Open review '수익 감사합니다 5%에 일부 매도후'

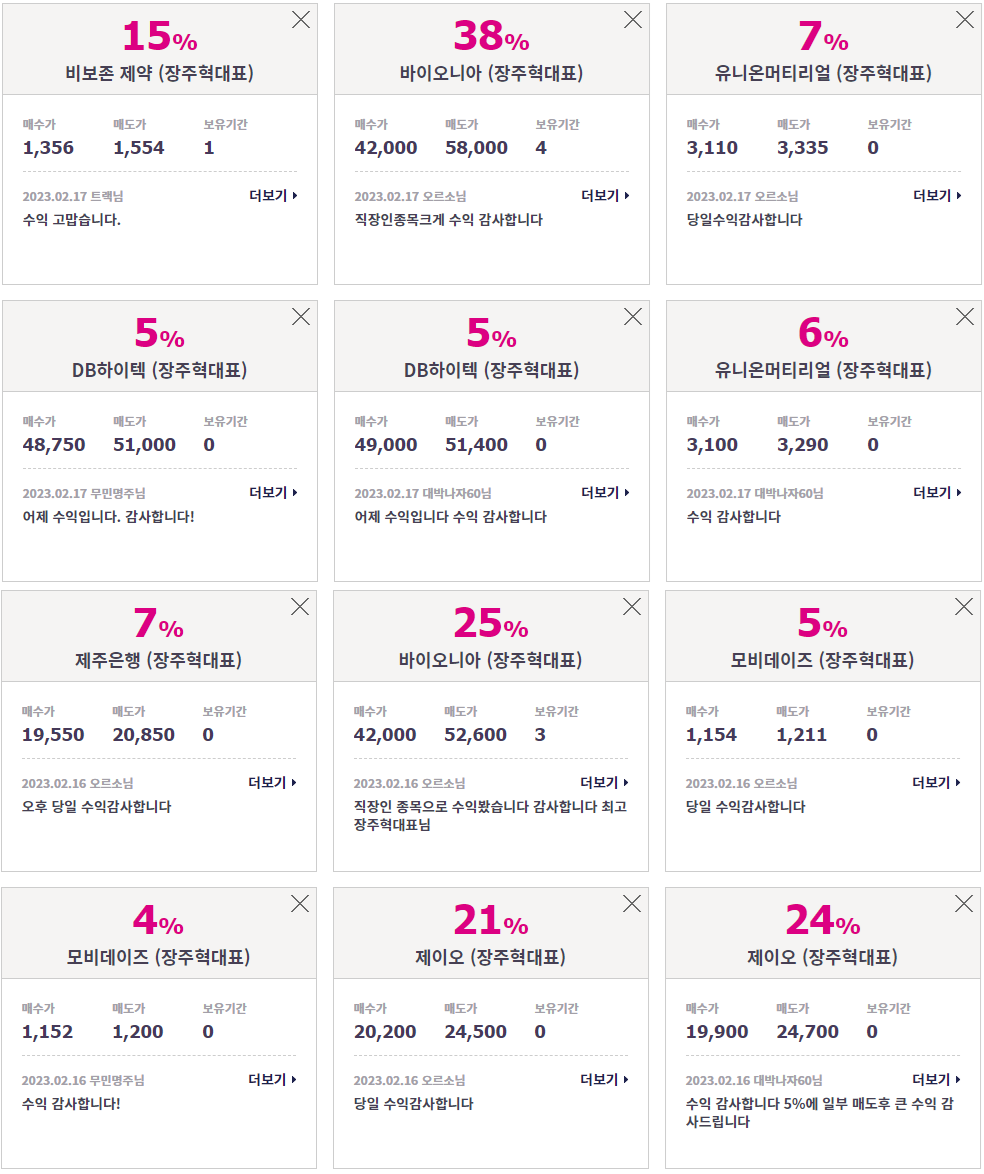click(820, 1113)
